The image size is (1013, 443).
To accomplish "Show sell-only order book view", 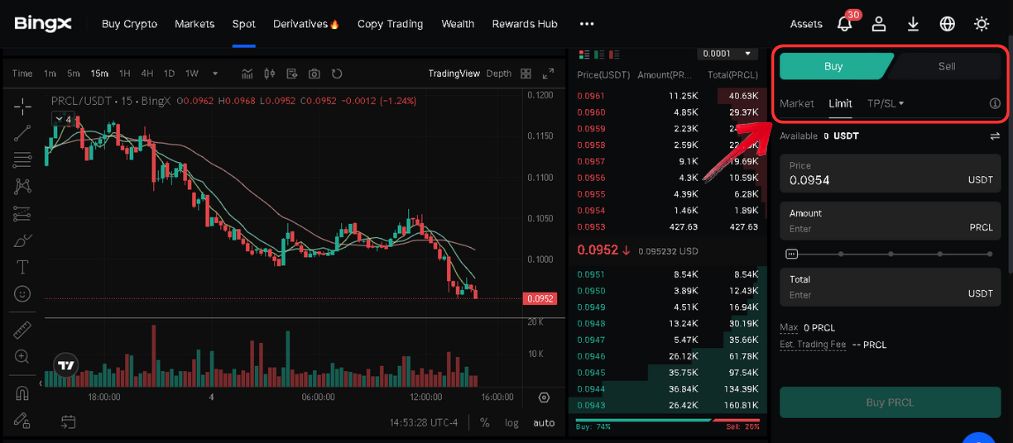I will click(x=614, y=54).
